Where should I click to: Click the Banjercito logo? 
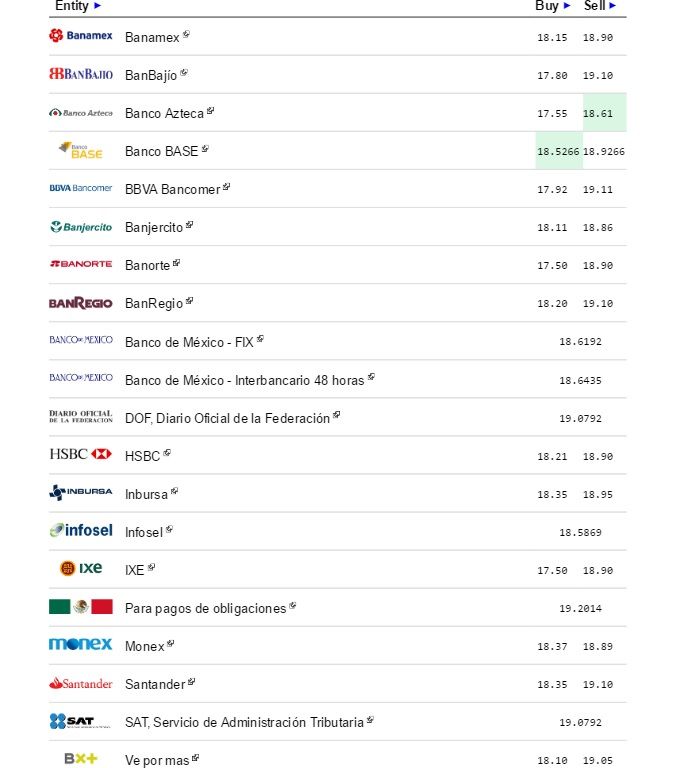click(x=81, y=227)
